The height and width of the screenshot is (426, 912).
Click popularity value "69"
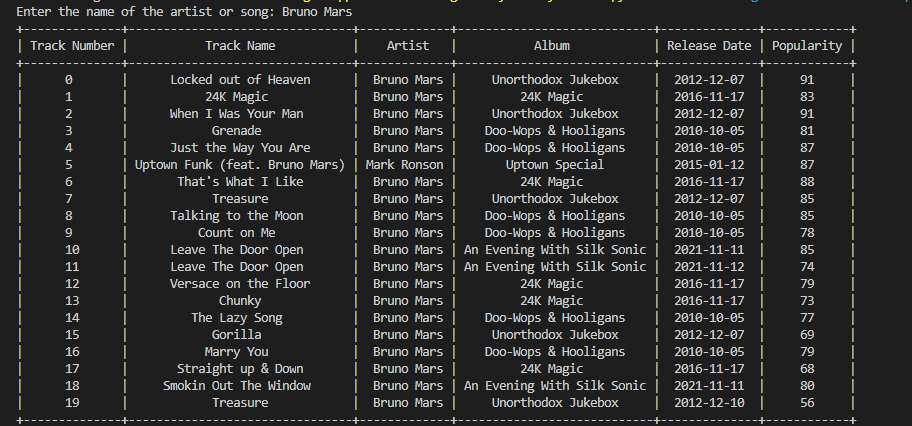click(807, 335)
